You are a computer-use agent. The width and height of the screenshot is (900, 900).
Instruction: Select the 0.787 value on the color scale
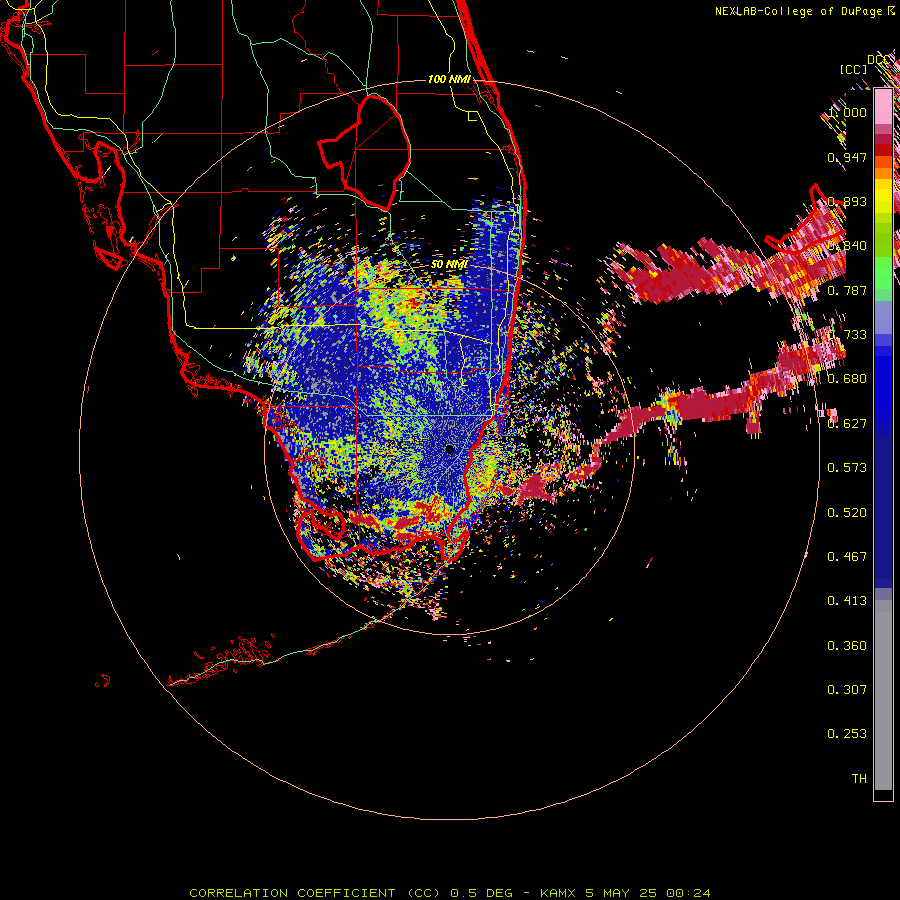847,290
